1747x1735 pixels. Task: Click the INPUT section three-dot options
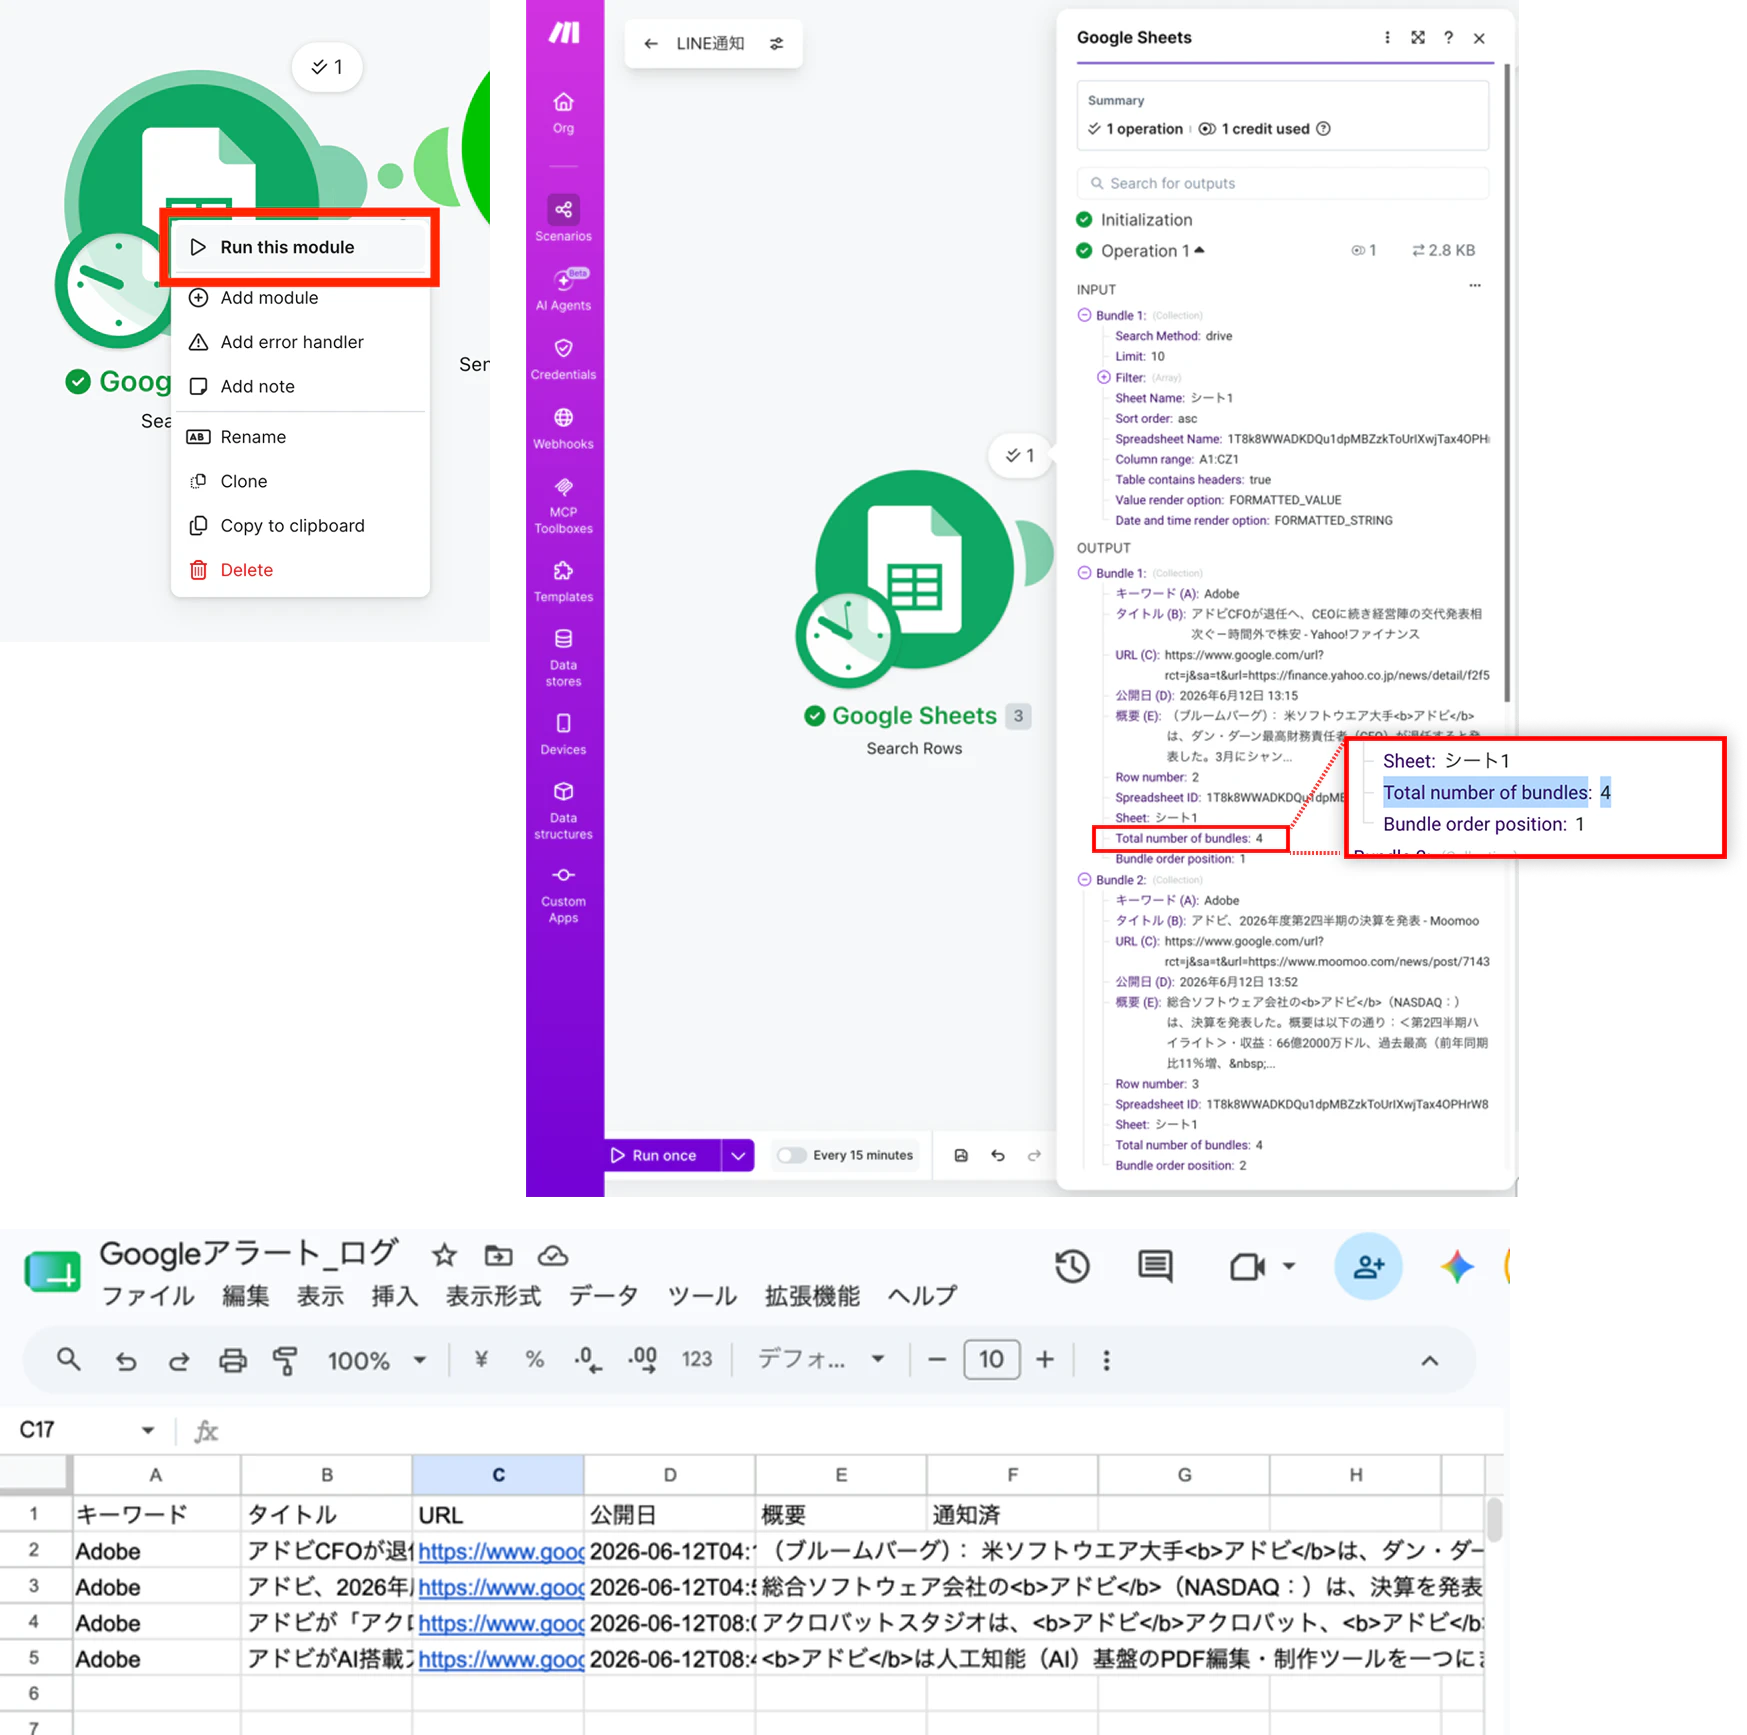coord(1474,286)
